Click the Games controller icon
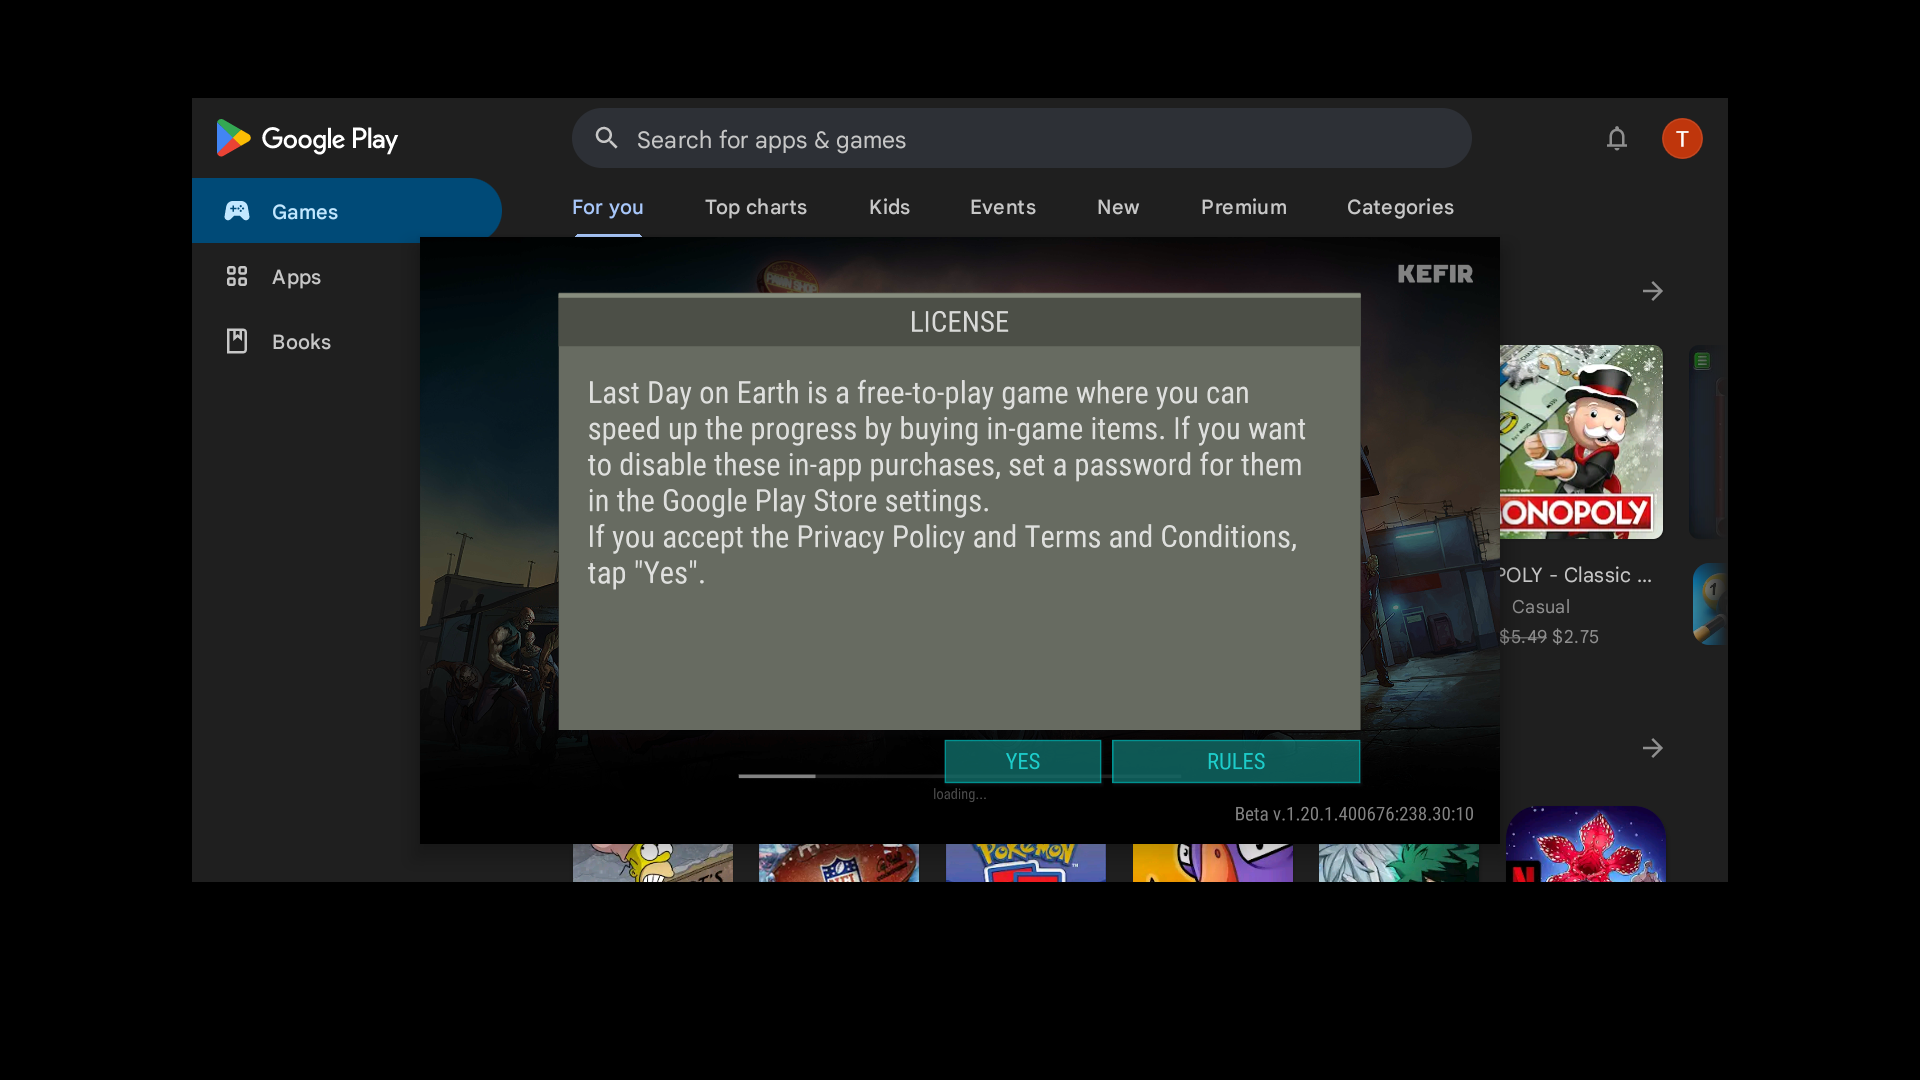Viewport: 1920px width, 1080px height. [237, 211]
